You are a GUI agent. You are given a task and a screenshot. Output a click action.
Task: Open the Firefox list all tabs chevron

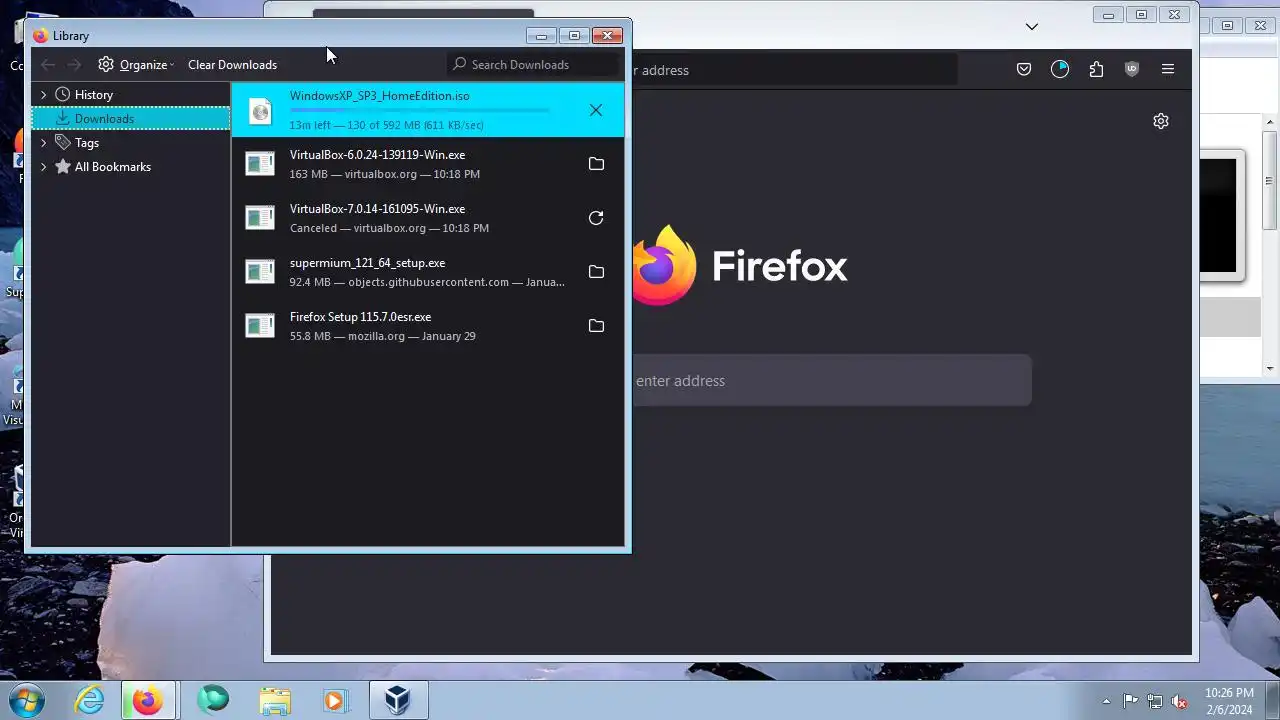[x=1032, y=26]
